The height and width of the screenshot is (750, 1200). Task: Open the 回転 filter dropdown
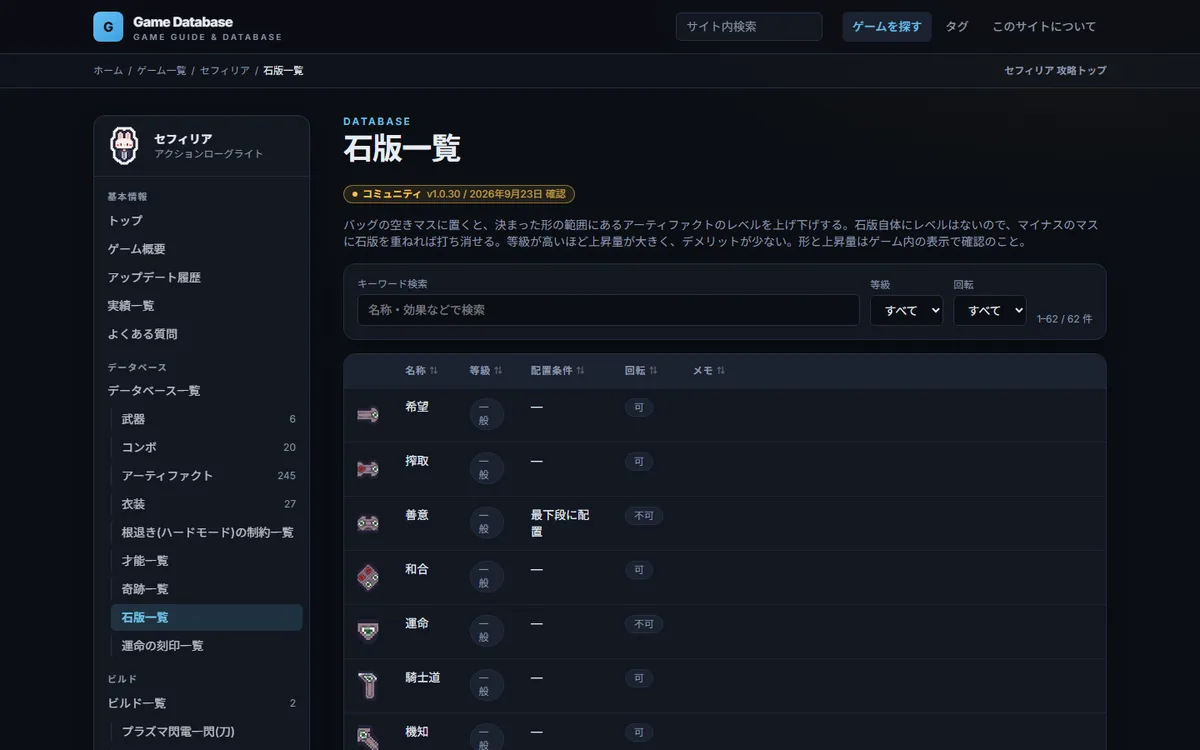click(990, 310)
